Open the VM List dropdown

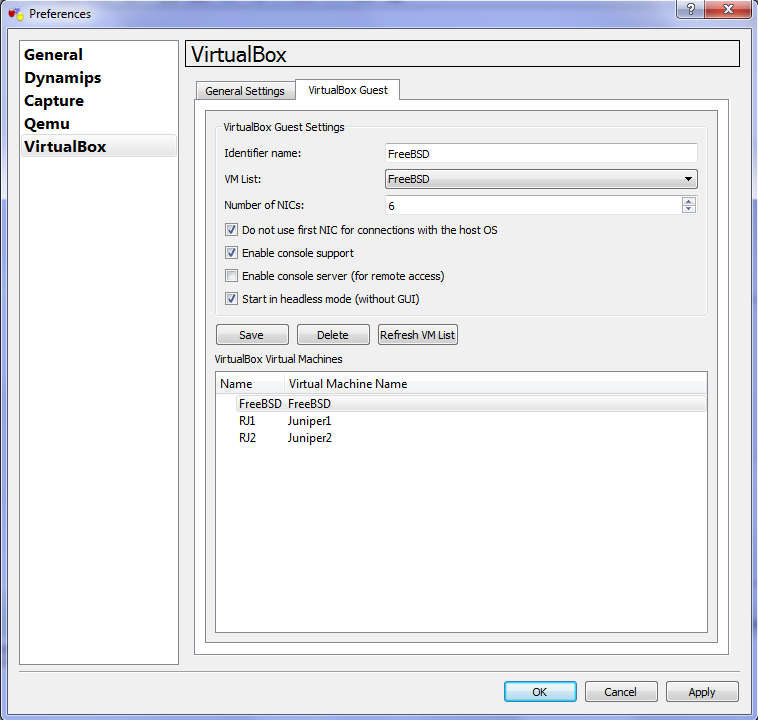click(541, 179)
